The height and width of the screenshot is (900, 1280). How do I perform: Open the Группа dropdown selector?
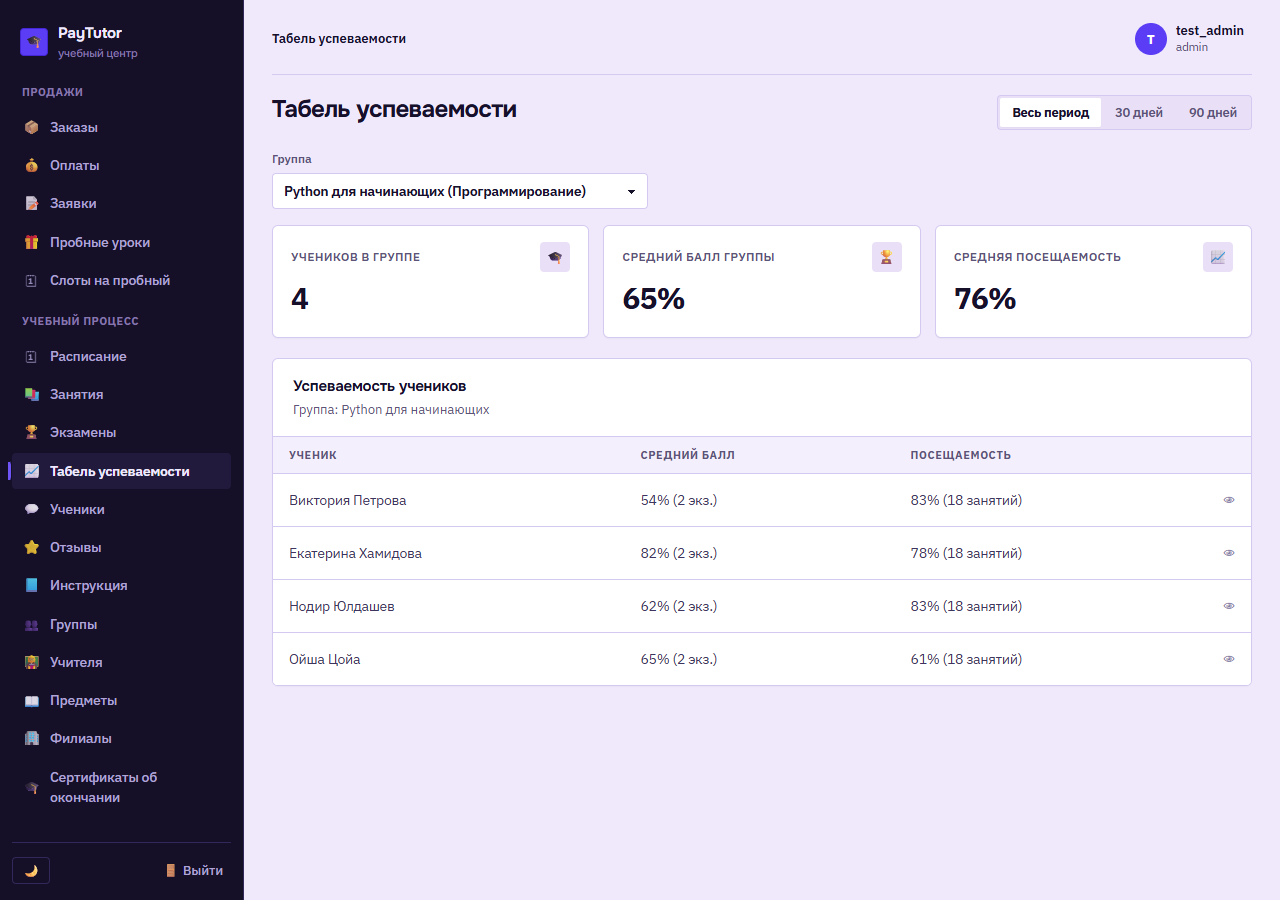click(x=460, y=191)
